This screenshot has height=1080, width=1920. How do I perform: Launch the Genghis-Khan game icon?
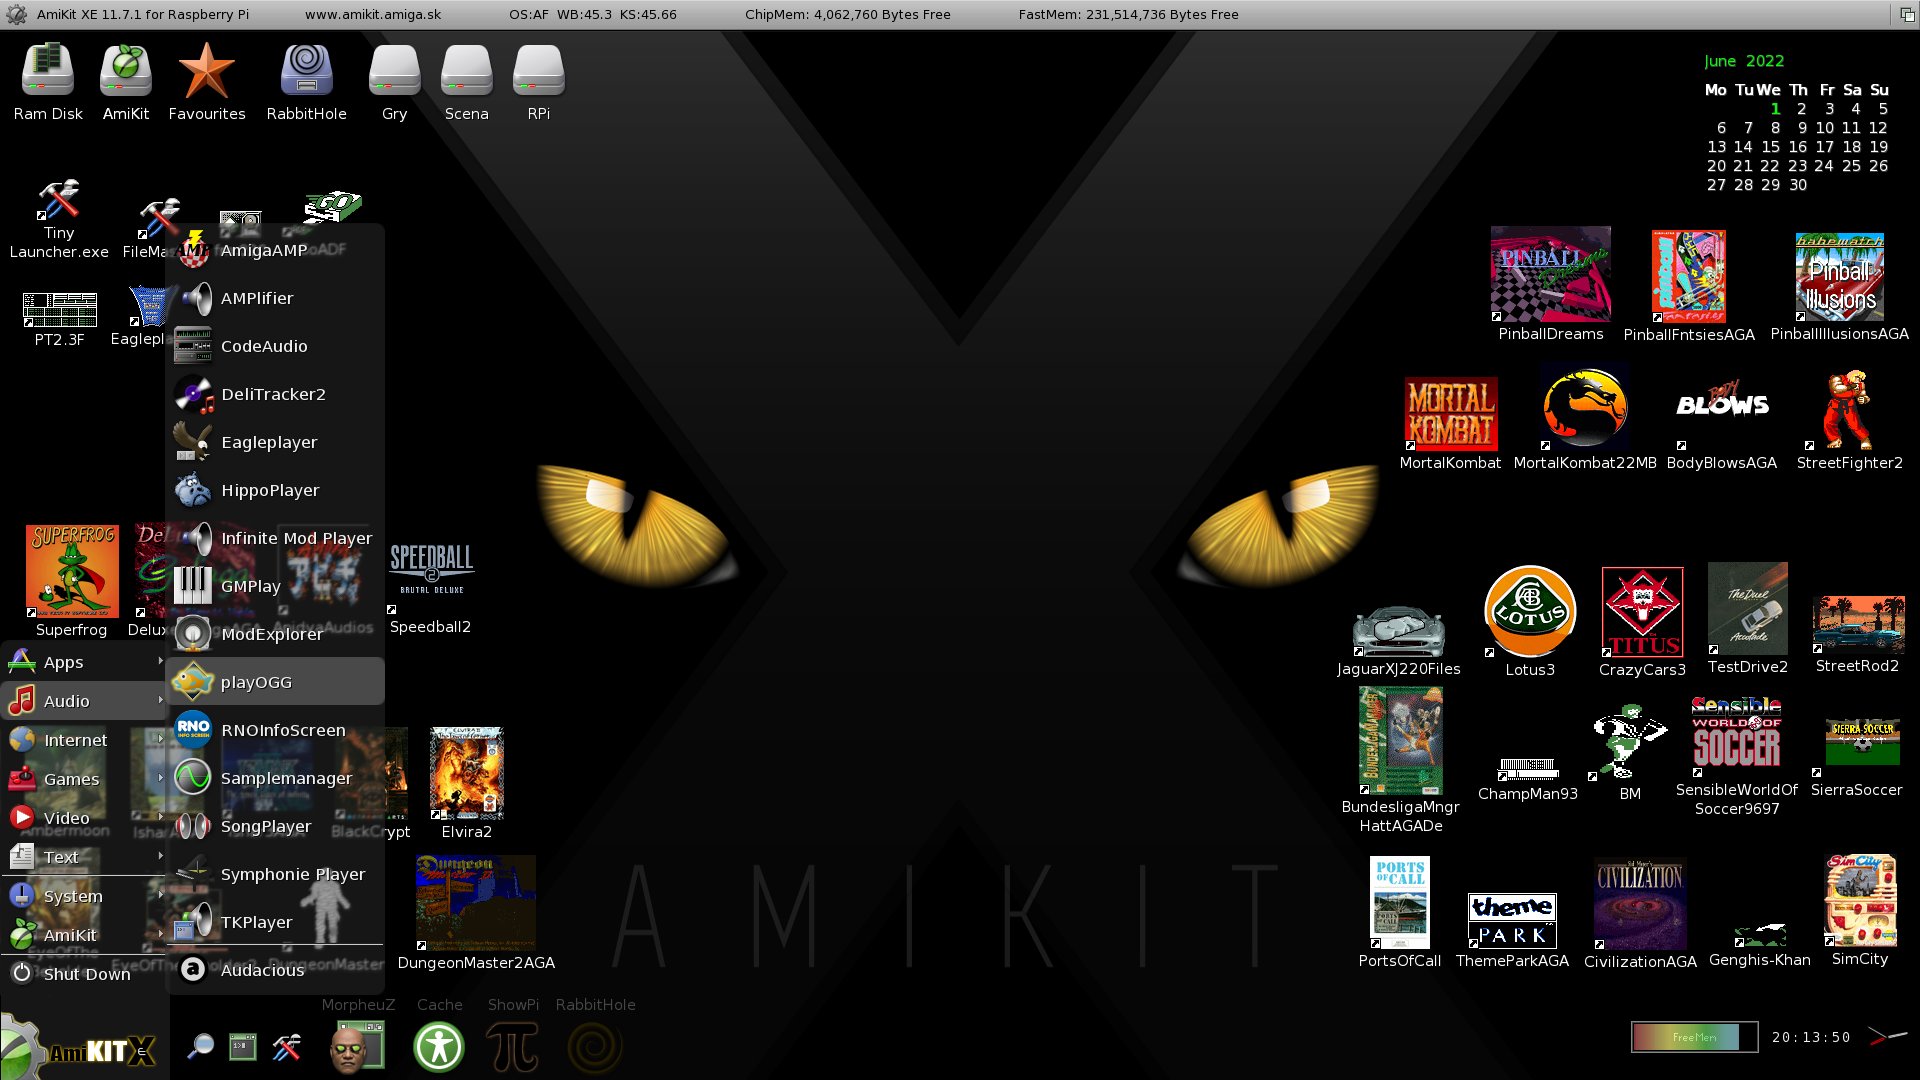1759,936
